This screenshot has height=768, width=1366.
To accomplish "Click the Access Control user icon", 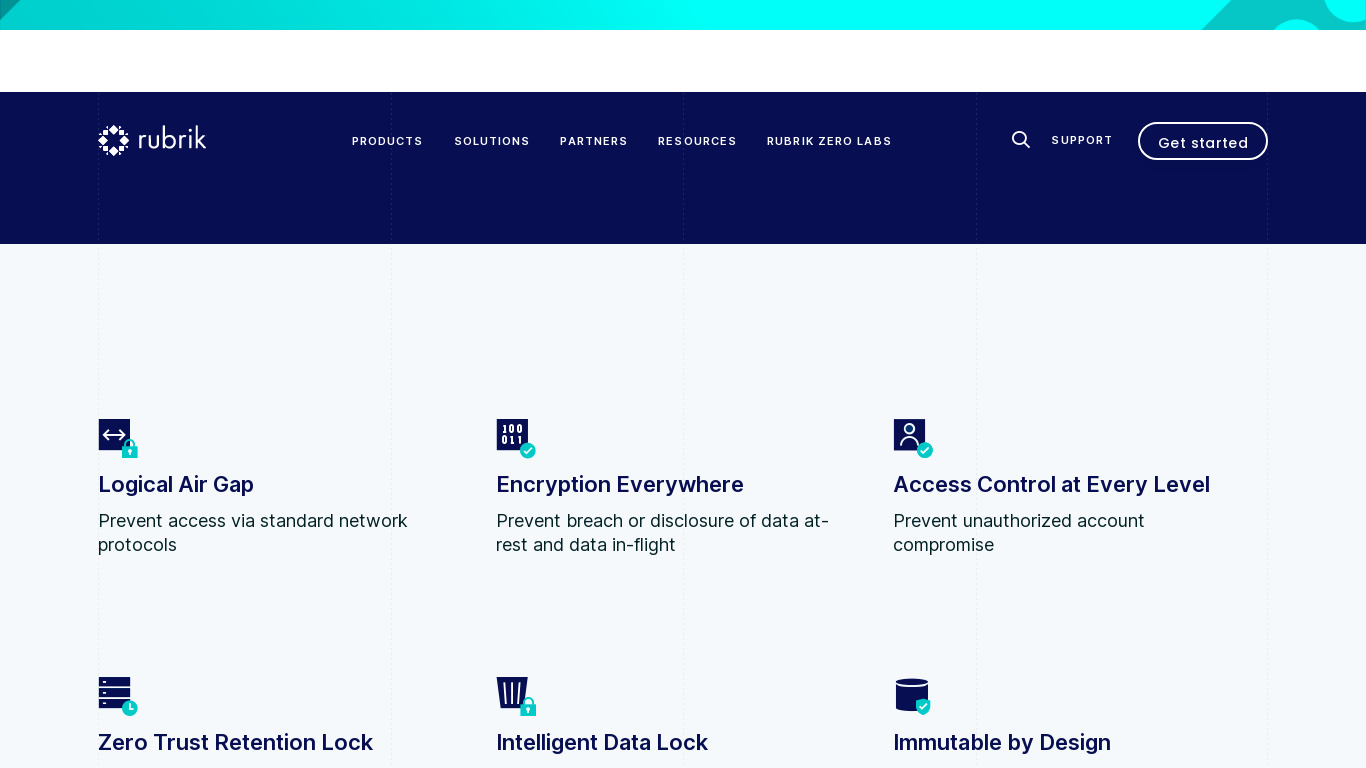I will 913,438.
